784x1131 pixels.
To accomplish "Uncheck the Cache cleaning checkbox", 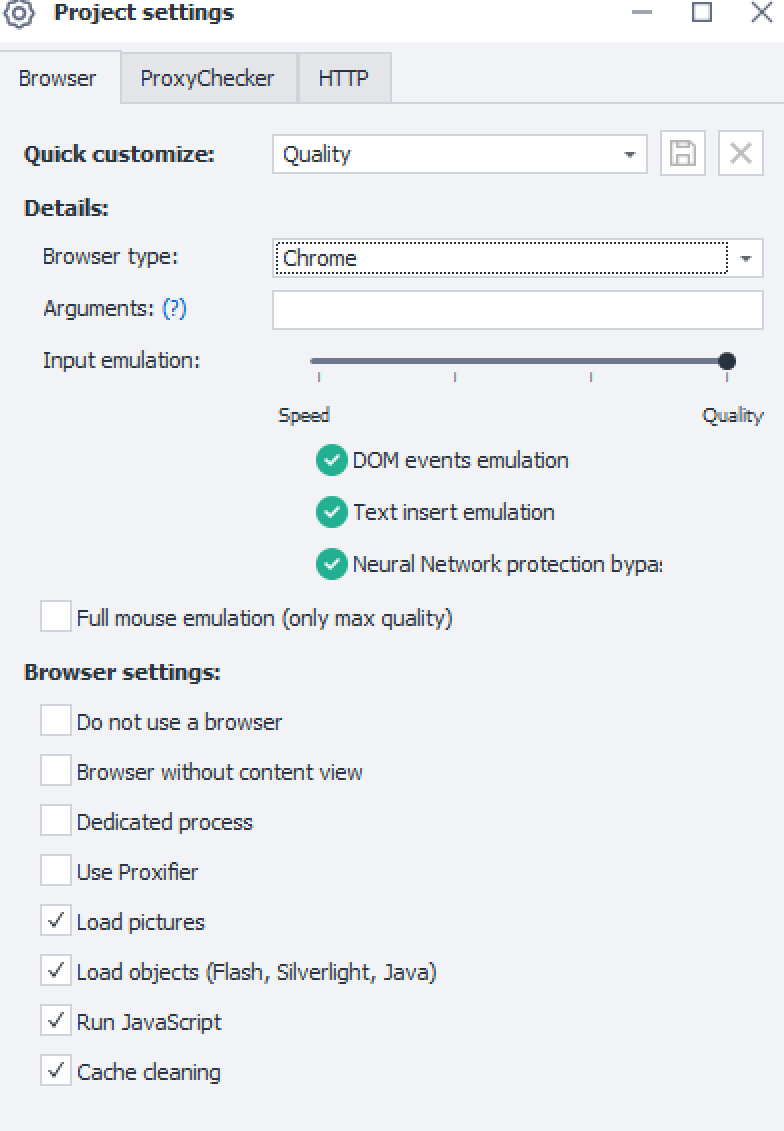I will 56,1071.
